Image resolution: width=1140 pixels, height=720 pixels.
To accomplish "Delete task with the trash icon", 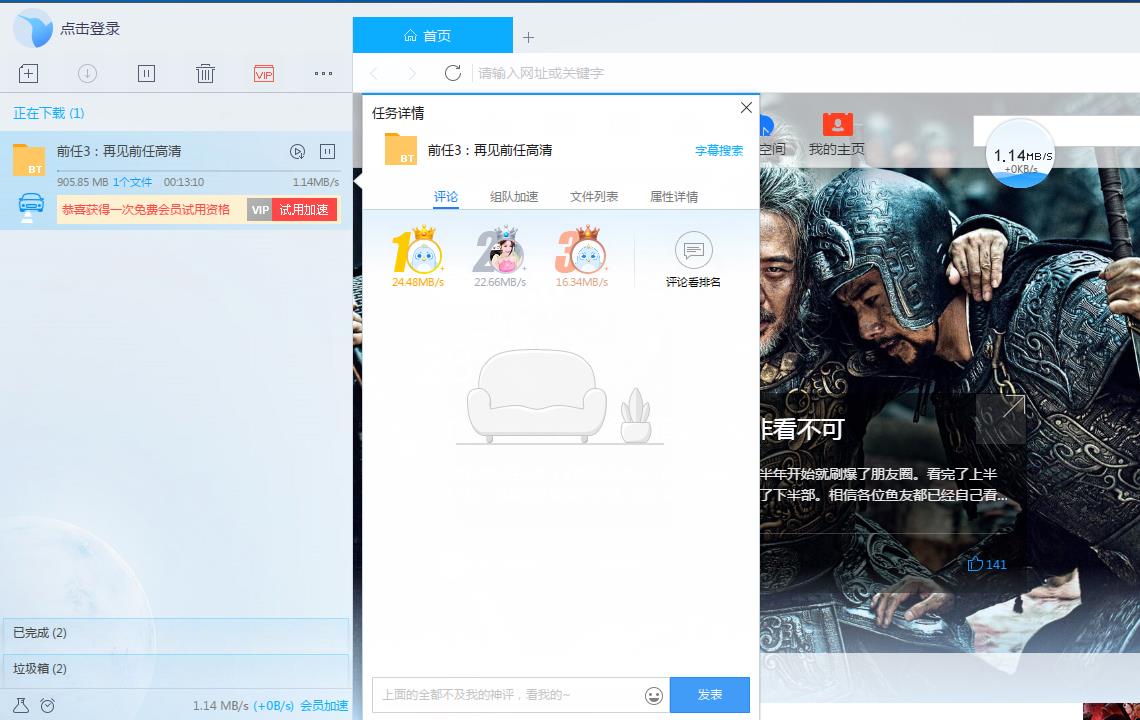I will pyautogui.click(x=205, y=72).
